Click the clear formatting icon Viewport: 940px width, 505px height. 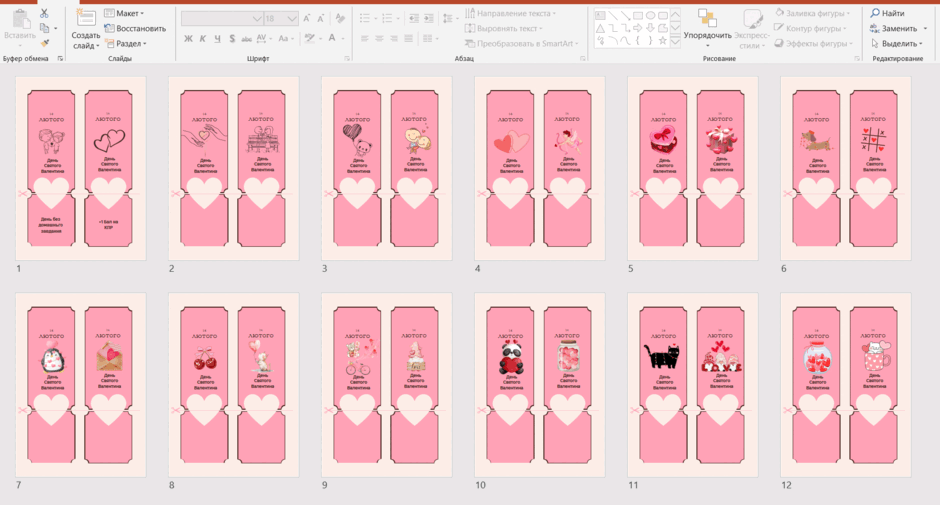tap(340, 19)
